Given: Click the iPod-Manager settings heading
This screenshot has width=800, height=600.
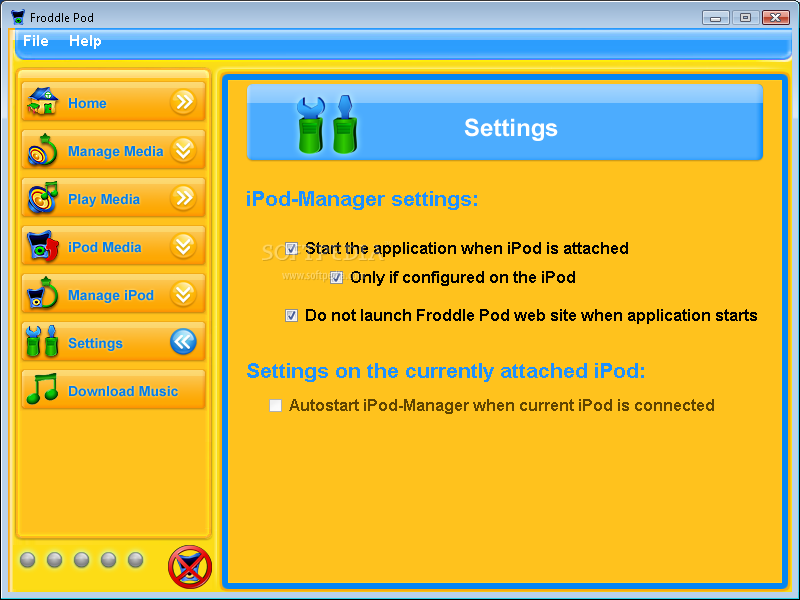Looking at the screenshot, I should click(x=362, y=199).
